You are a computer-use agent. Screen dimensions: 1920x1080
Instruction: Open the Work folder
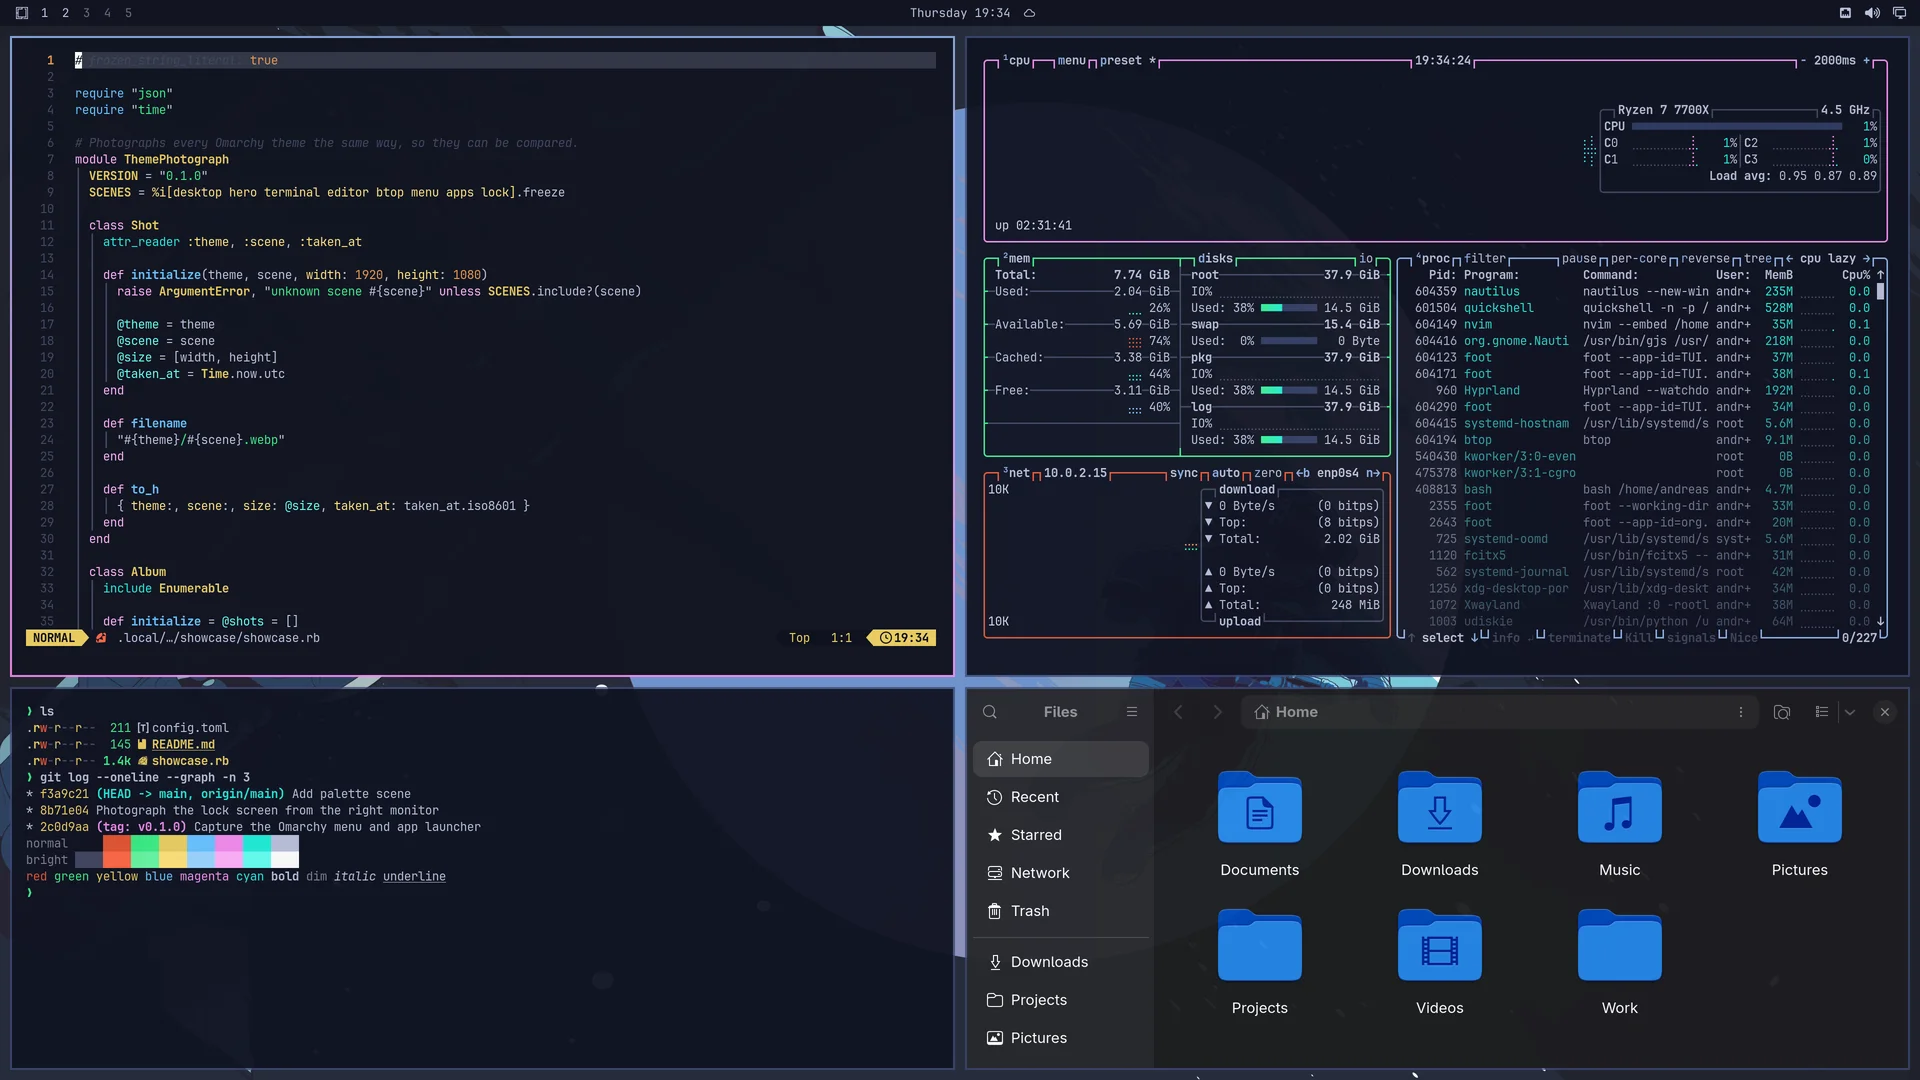point(1619,963)
